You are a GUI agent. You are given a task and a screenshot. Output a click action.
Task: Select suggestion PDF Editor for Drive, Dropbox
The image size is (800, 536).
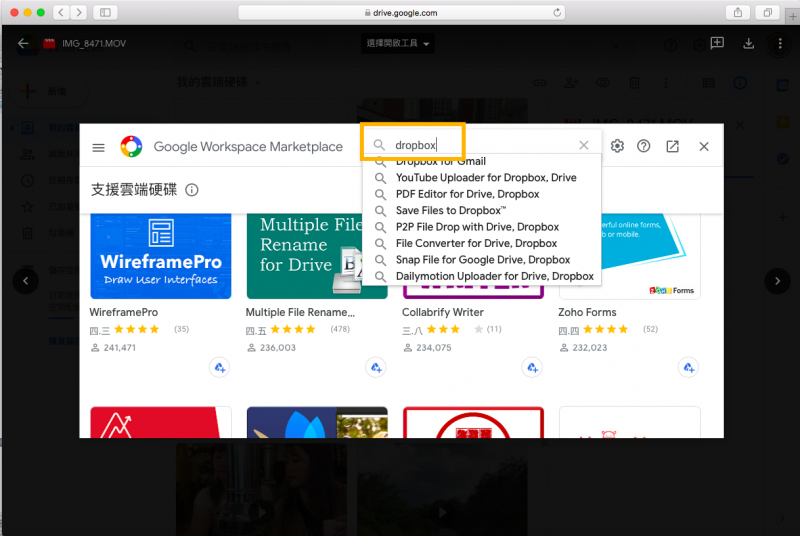click(x=482, y=194)
